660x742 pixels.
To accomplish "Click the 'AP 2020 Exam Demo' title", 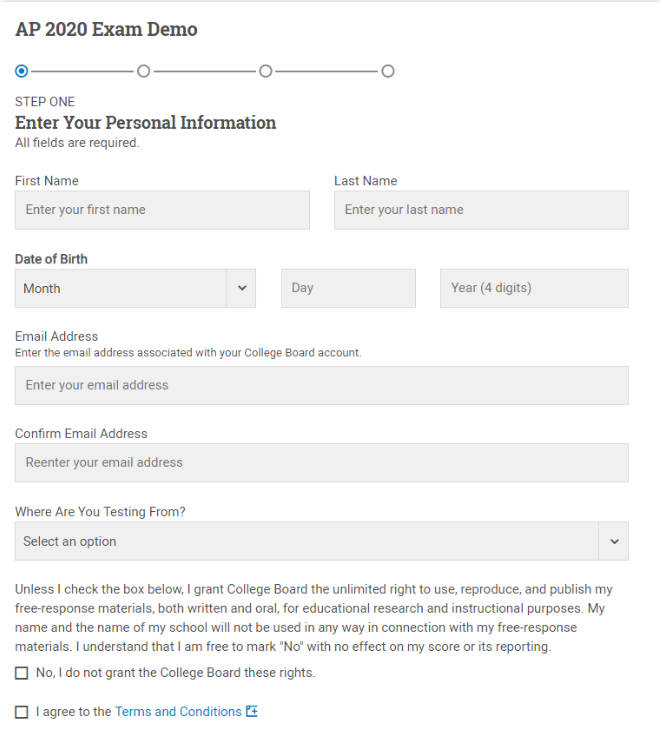I will [106, 29].
